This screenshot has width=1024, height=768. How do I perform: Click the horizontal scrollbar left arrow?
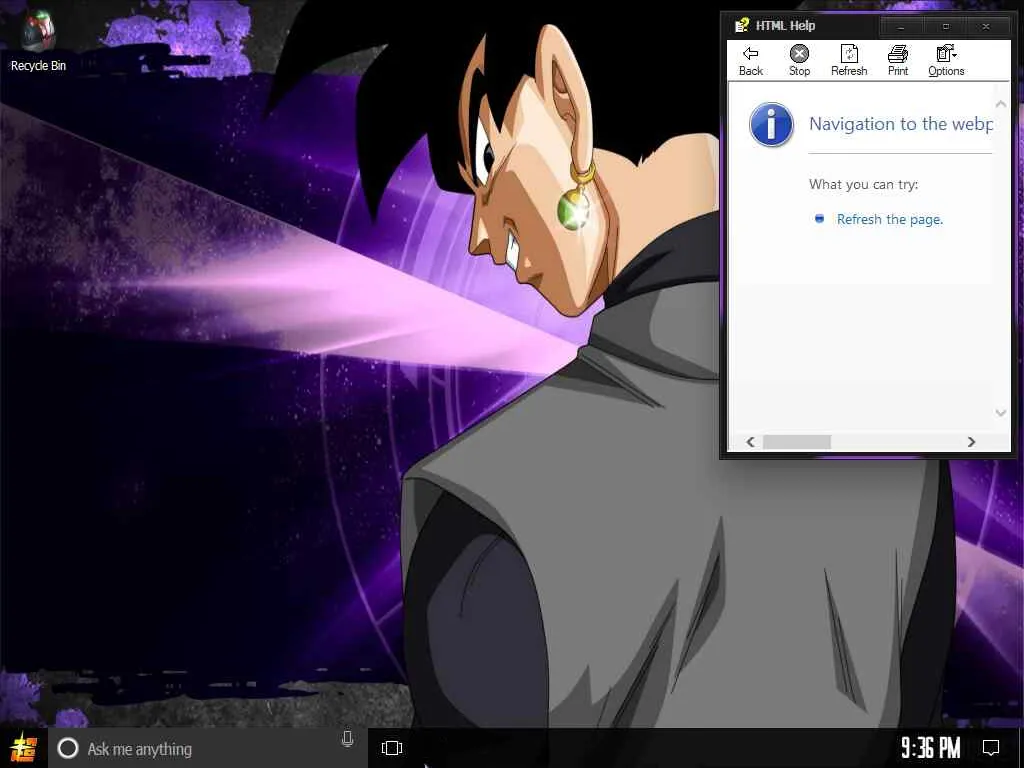coord(750,442)
